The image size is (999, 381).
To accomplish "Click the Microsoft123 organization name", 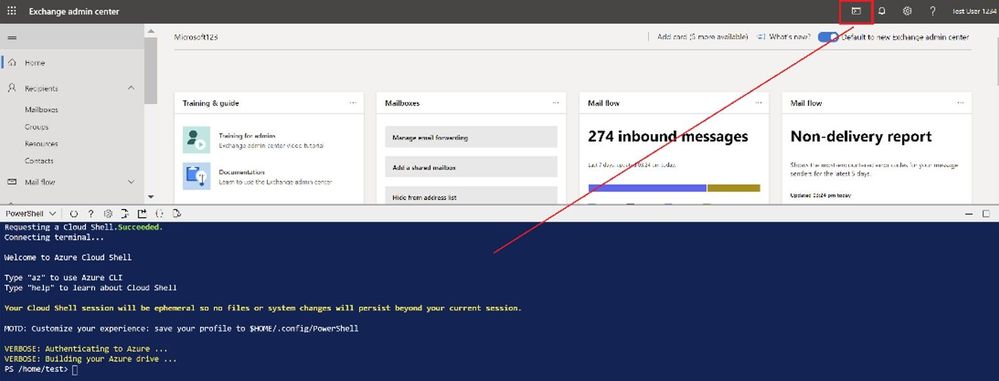I will tap(196, 37).
